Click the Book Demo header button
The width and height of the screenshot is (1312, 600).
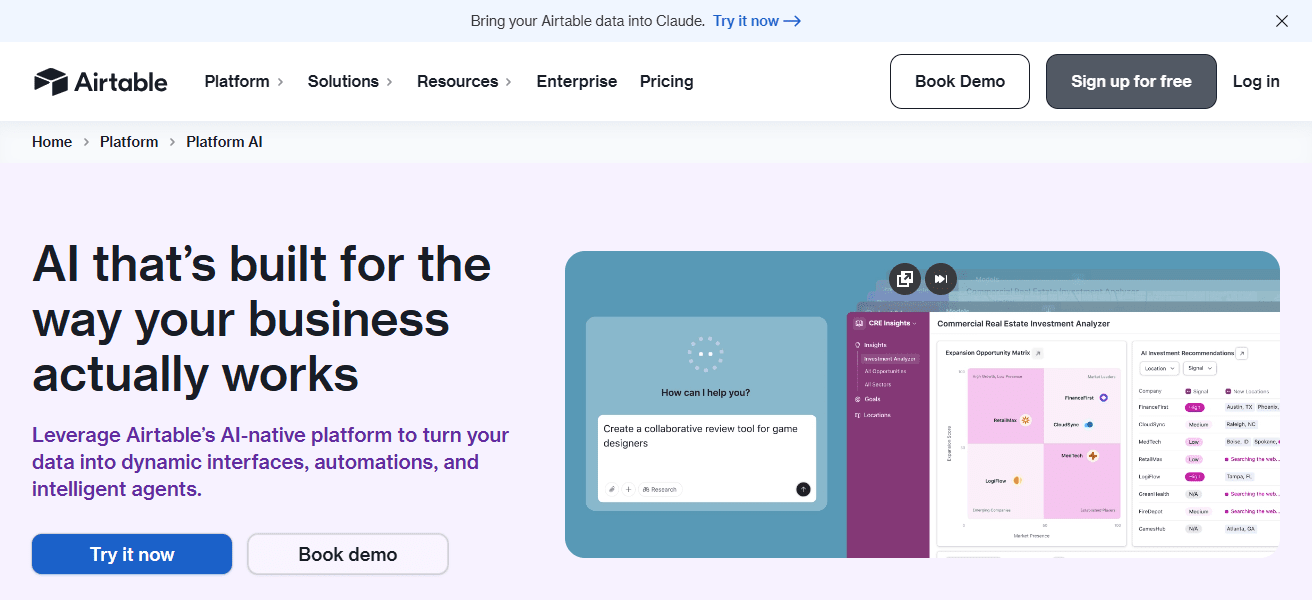960,82
